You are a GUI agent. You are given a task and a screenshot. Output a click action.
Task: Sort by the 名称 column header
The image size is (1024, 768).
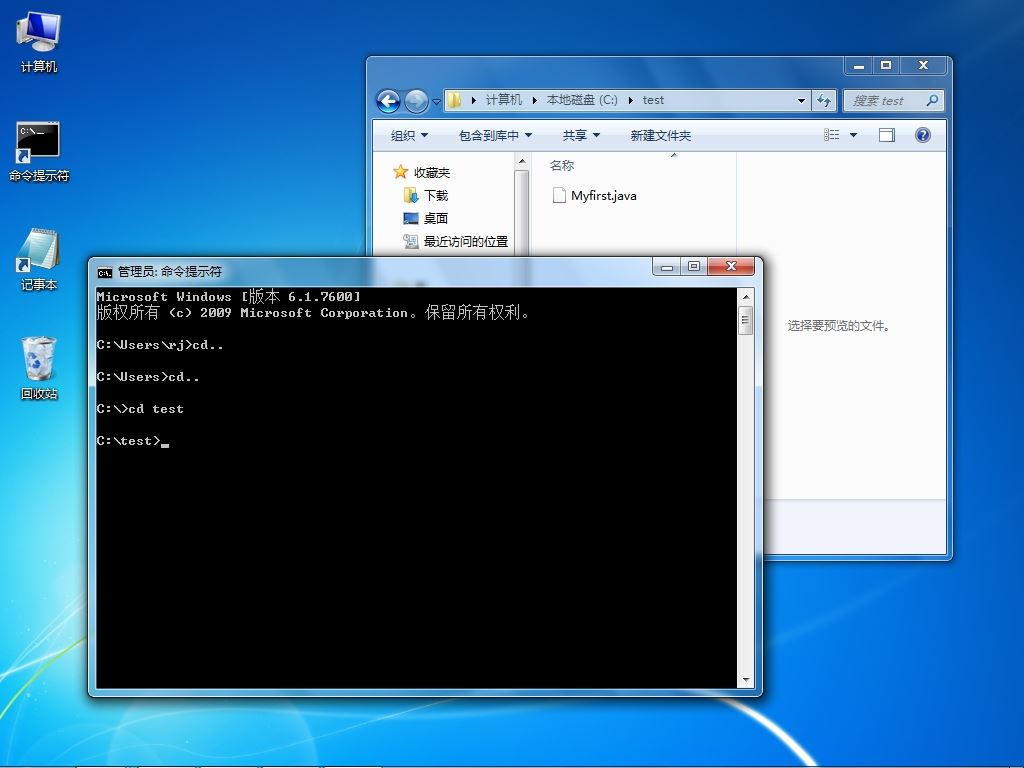tap(562, 166)
